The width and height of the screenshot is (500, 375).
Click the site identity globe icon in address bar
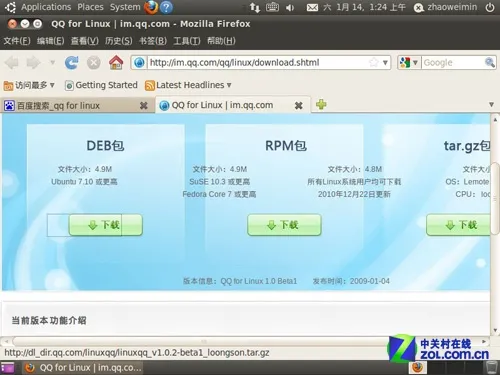(x=140, y=63)
